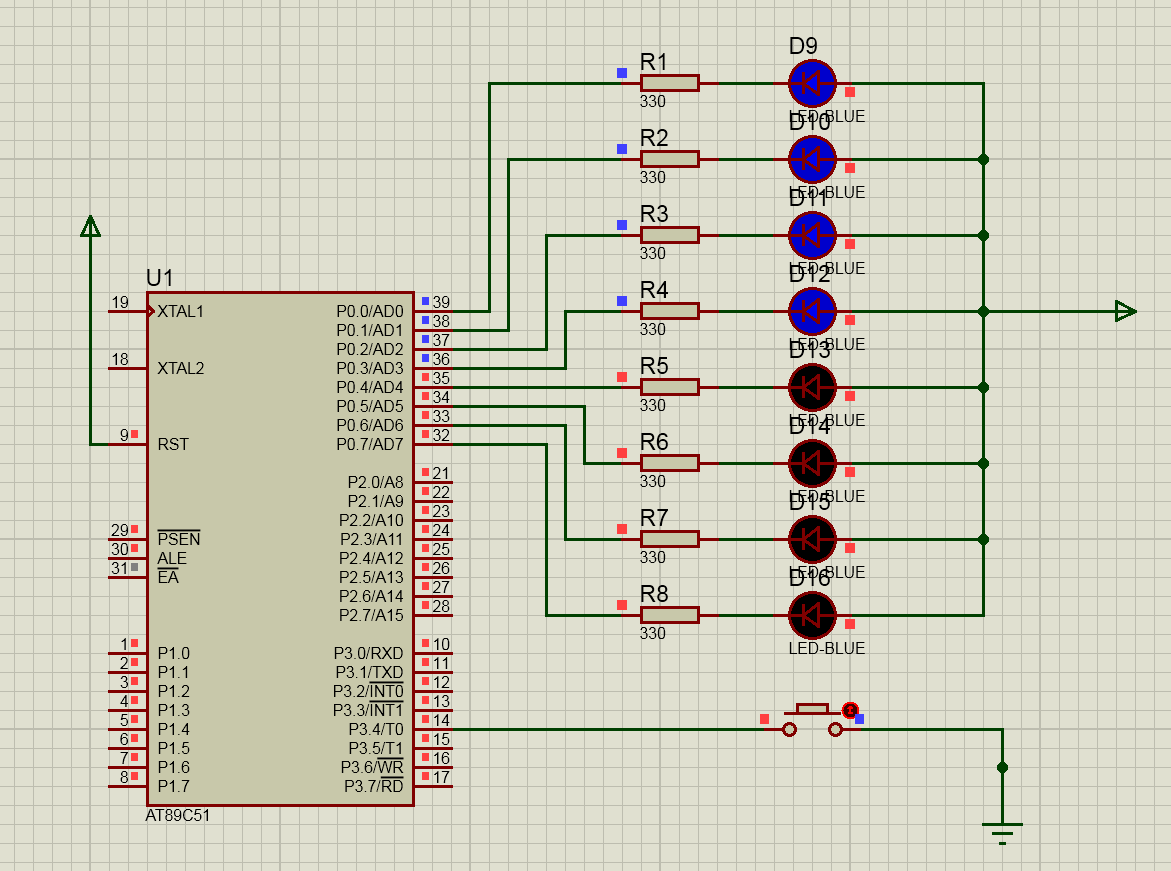Screen dimensions: 1171x871
Task: Select the power terminal arrow above RST wire
Action: point(90,227)
